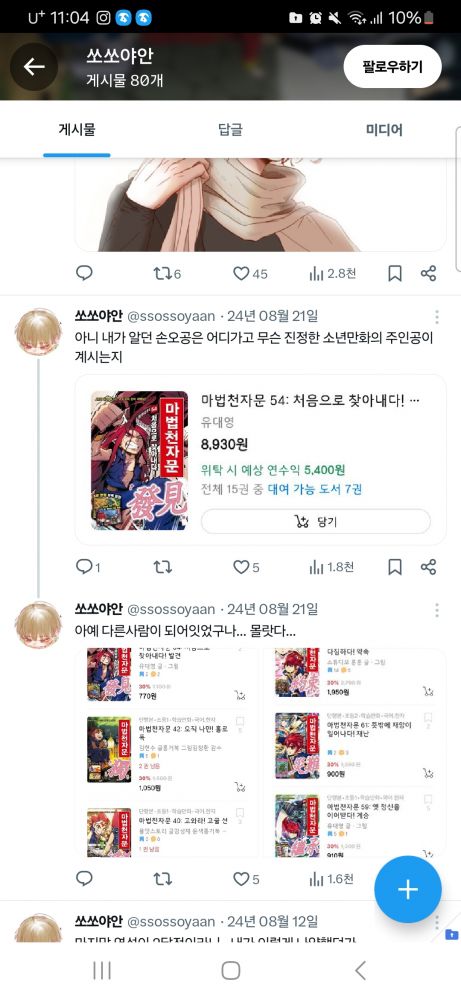This screenshot has width=461, height=1000.
Task: Retweet the post with 6 reposts
Action: point(167,274)
